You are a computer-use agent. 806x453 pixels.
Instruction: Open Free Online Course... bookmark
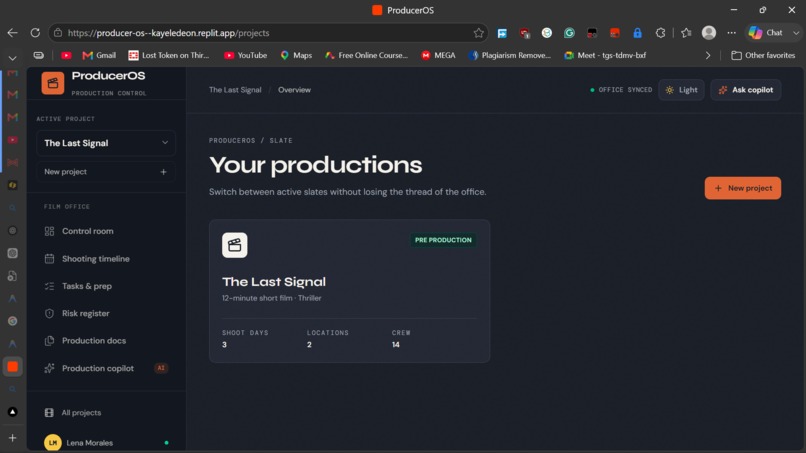pos(367,56)
